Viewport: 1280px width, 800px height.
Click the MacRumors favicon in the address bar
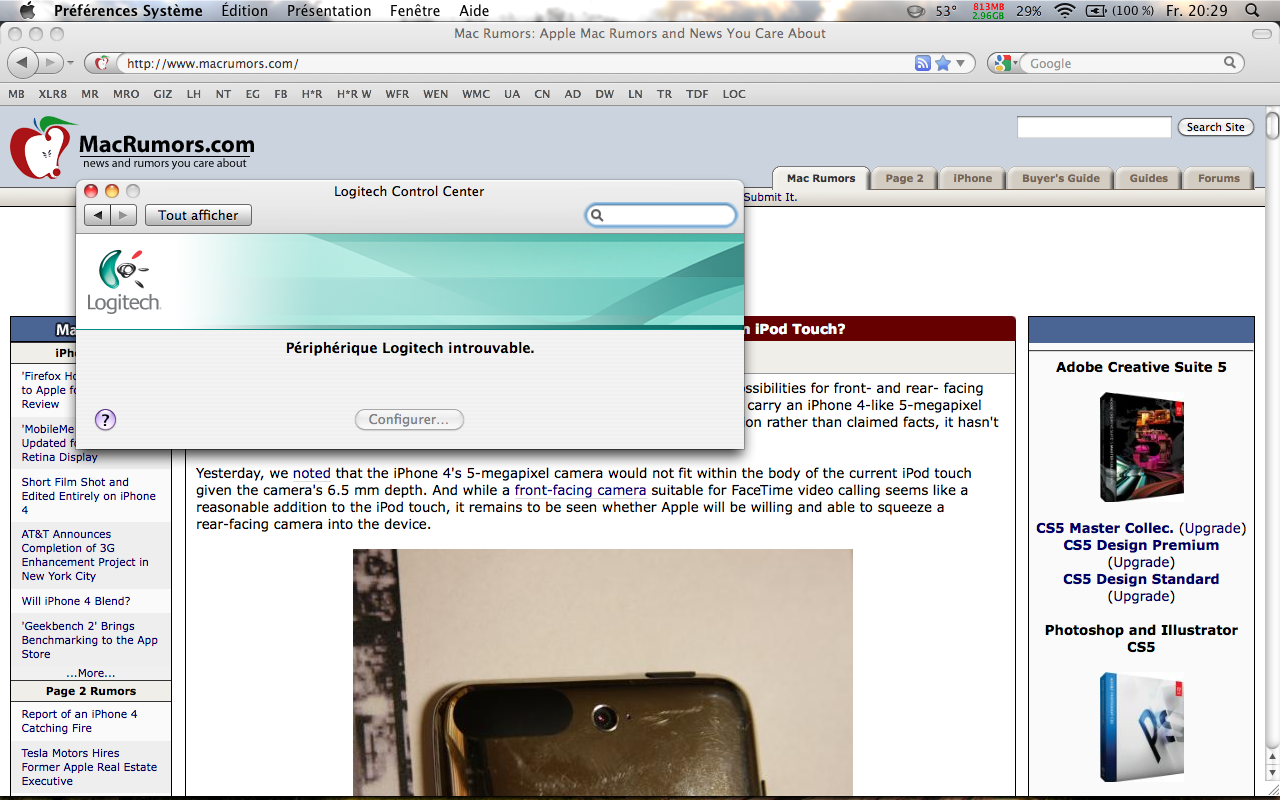pyautogui.click(x=102, y=63)
